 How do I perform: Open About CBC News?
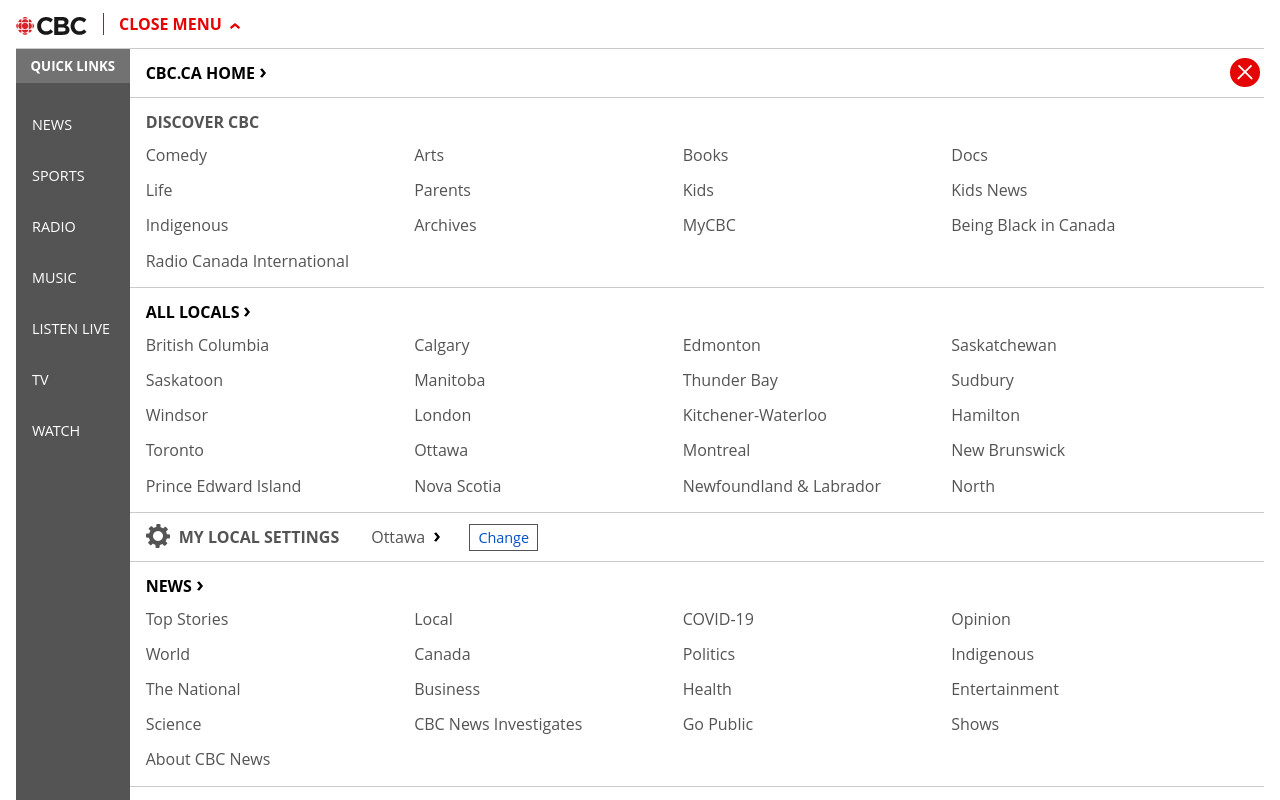click(x=208, y=759)
